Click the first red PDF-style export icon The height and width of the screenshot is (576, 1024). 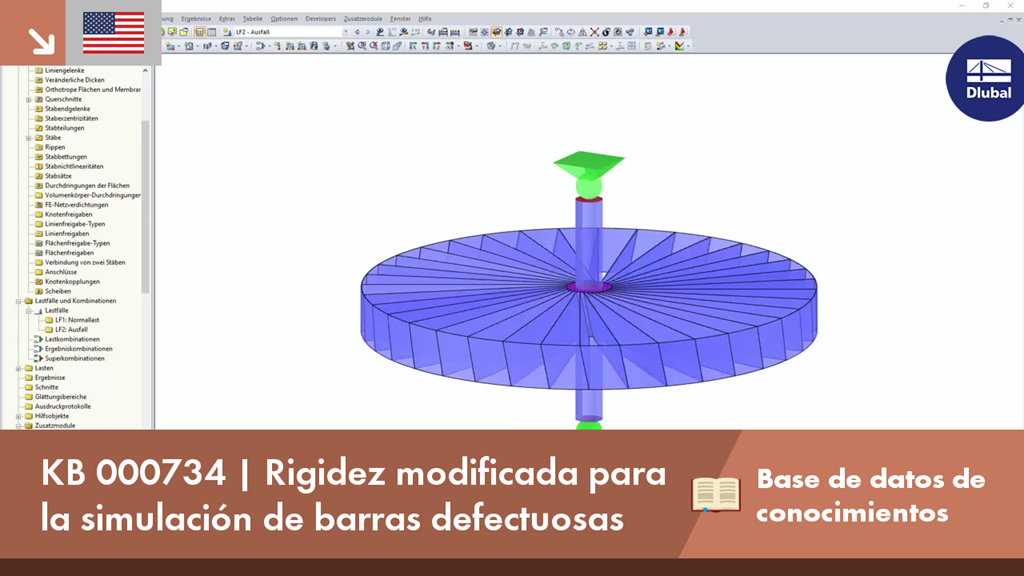[671, 32]
